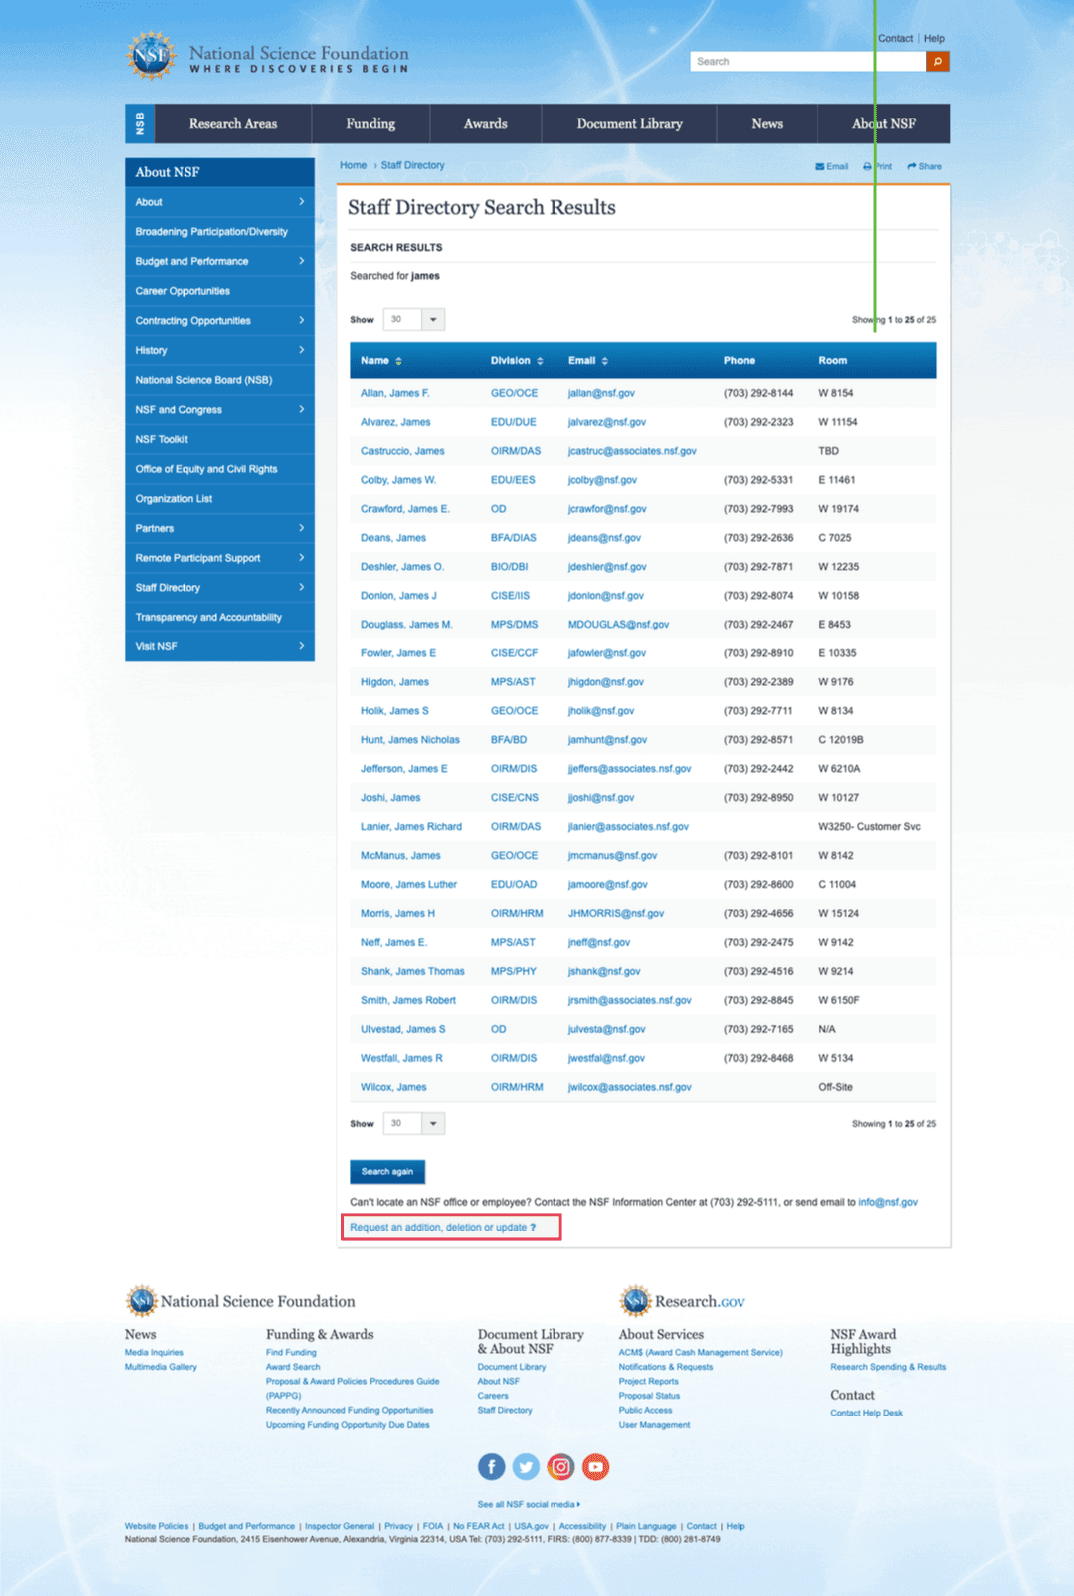The image size is (1074, 1596).
Task: Open the Document Library nav menu
Action: pyautogui.click(x=630, y=124)
